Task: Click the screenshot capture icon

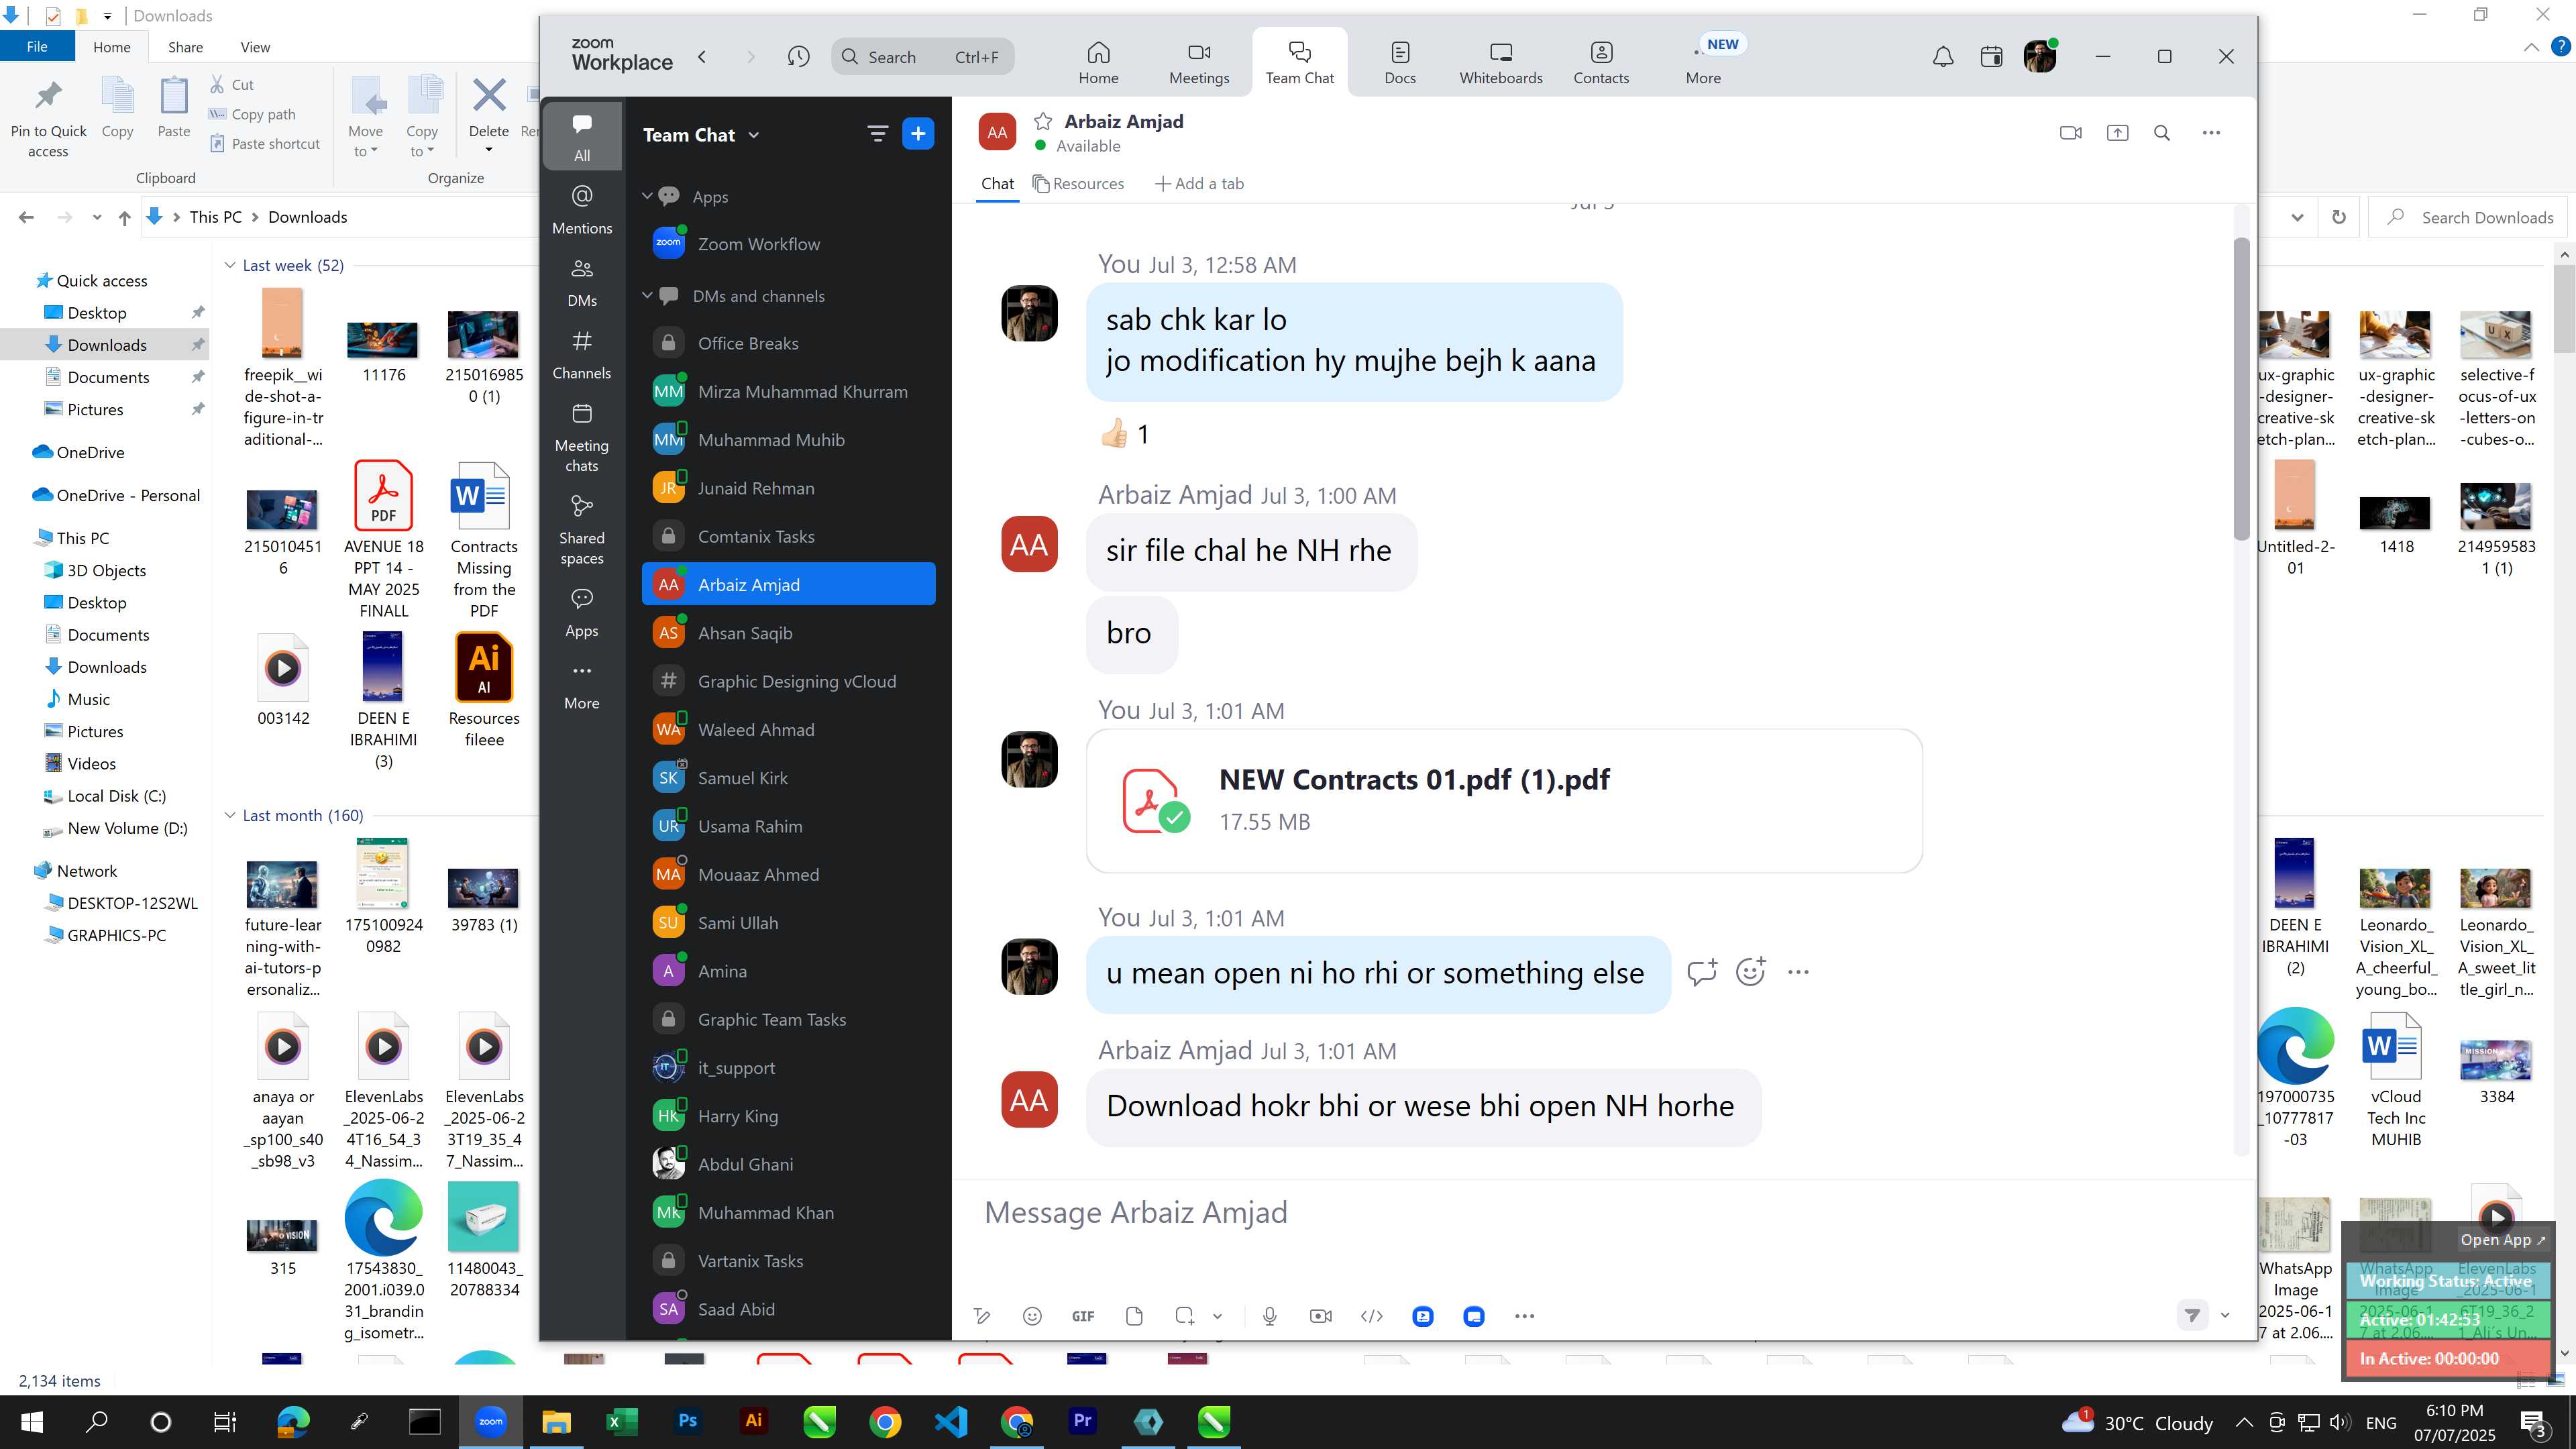Action: point(1185,1316)
